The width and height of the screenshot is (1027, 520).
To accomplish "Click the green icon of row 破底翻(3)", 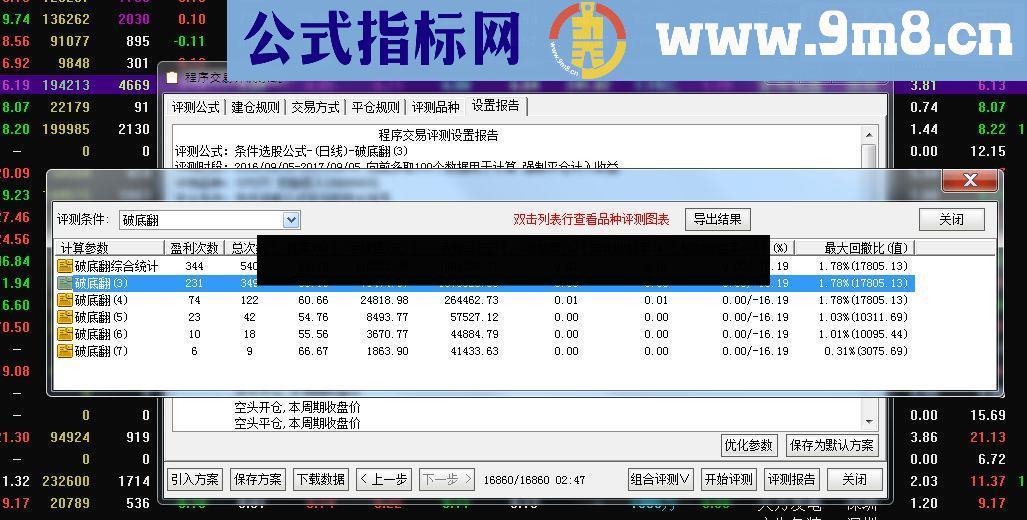I will [65, 283].
